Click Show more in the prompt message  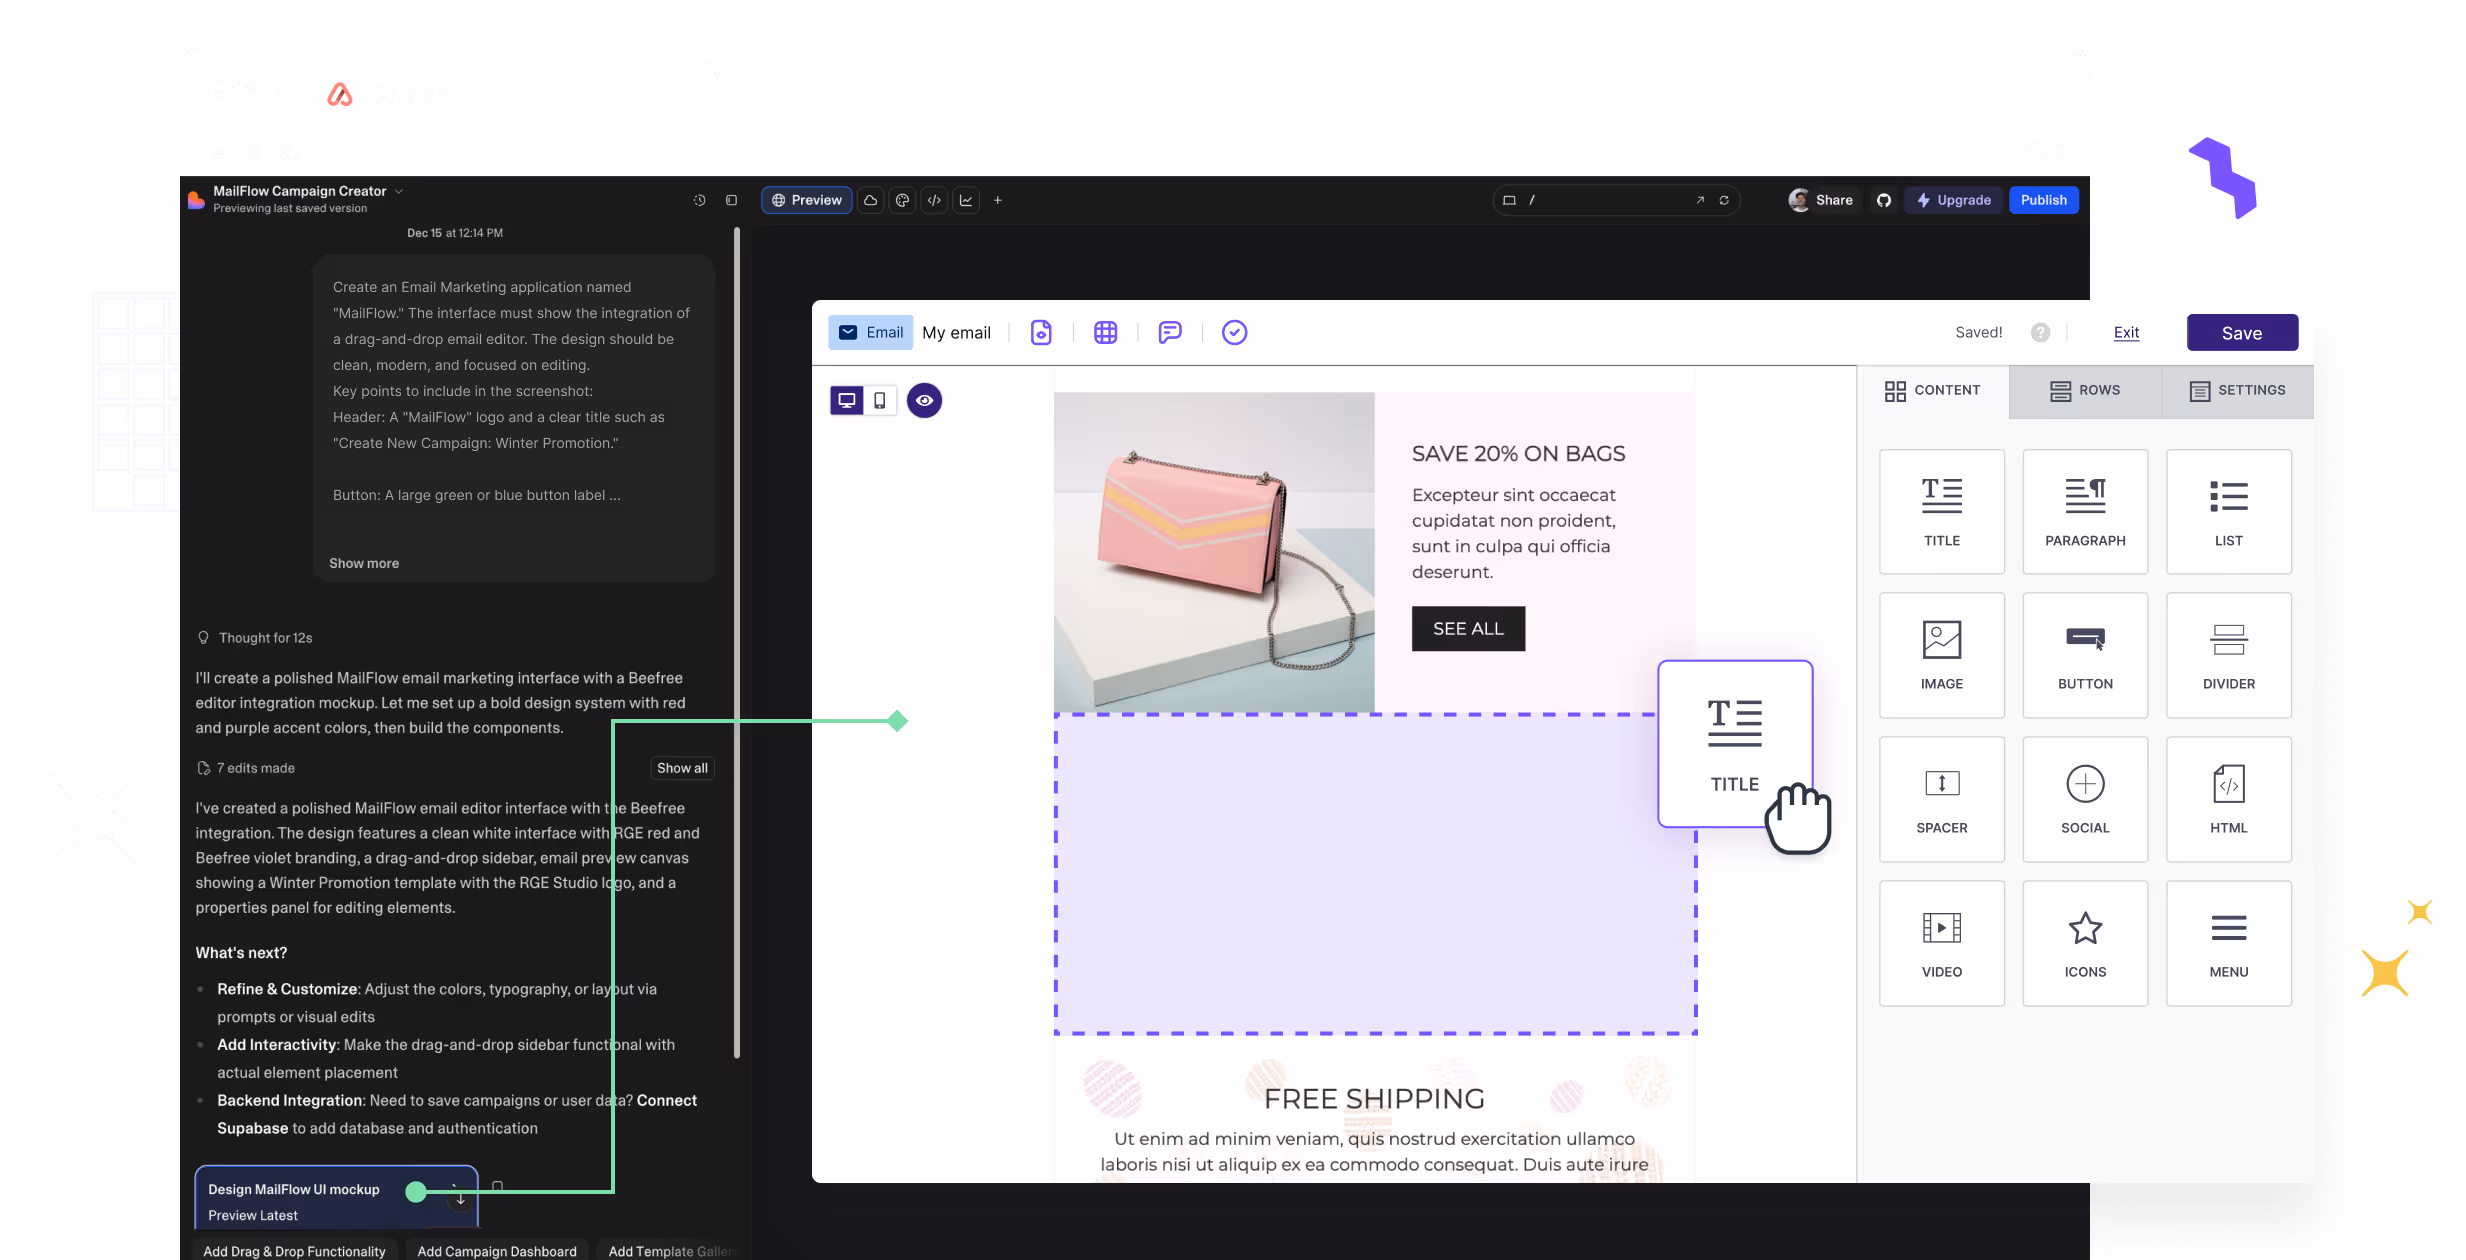363,563
